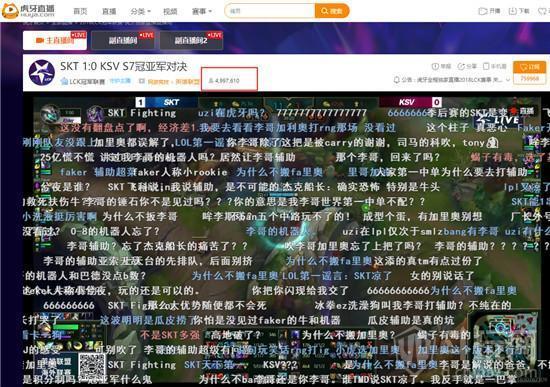Viewport: 550px width, 387px height.
Task: Click the orange 搜索 search button
Action: [332, 11]
